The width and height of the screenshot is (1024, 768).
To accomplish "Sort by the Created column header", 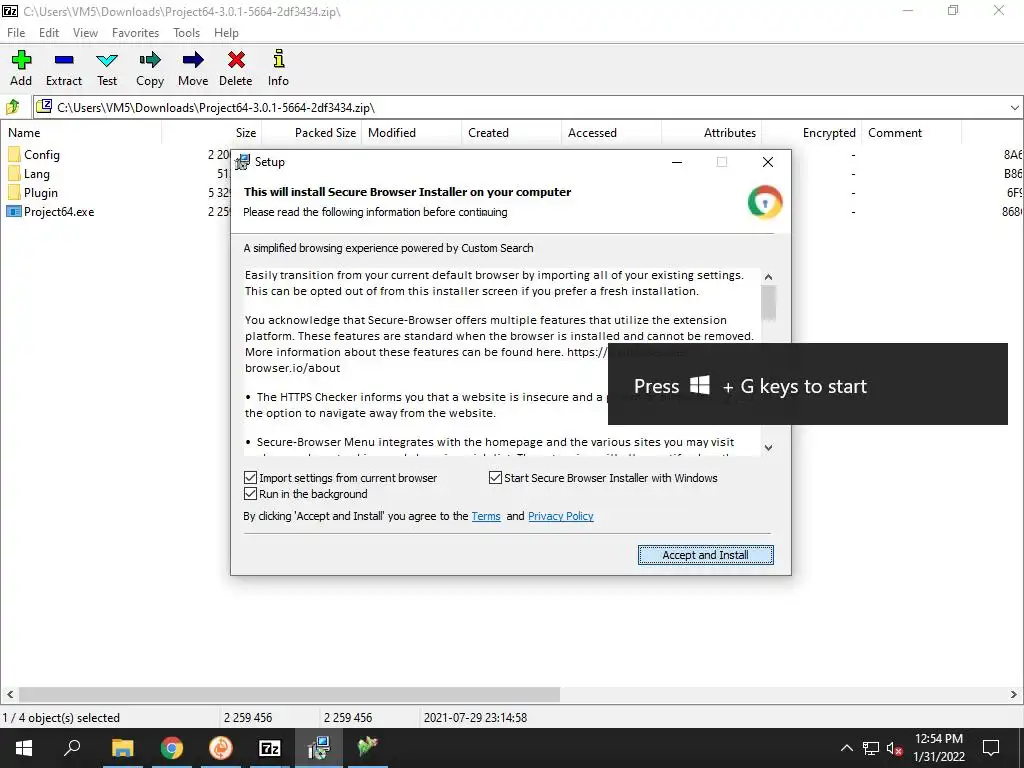I will point(511,133).
